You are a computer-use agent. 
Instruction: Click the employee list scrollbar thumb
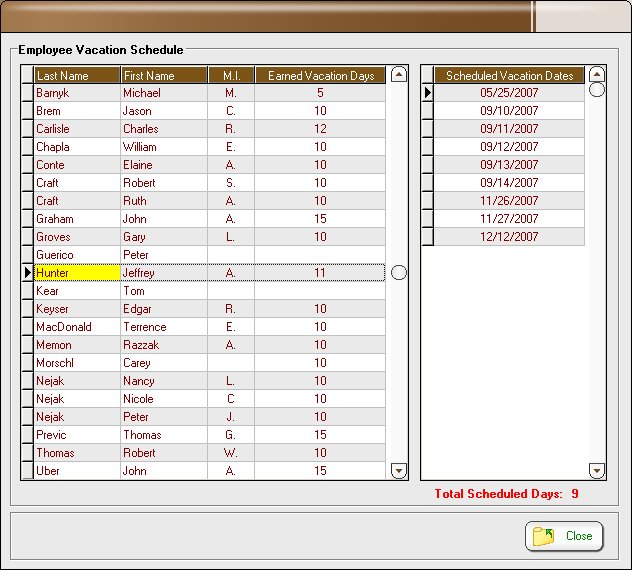point(399,273)
